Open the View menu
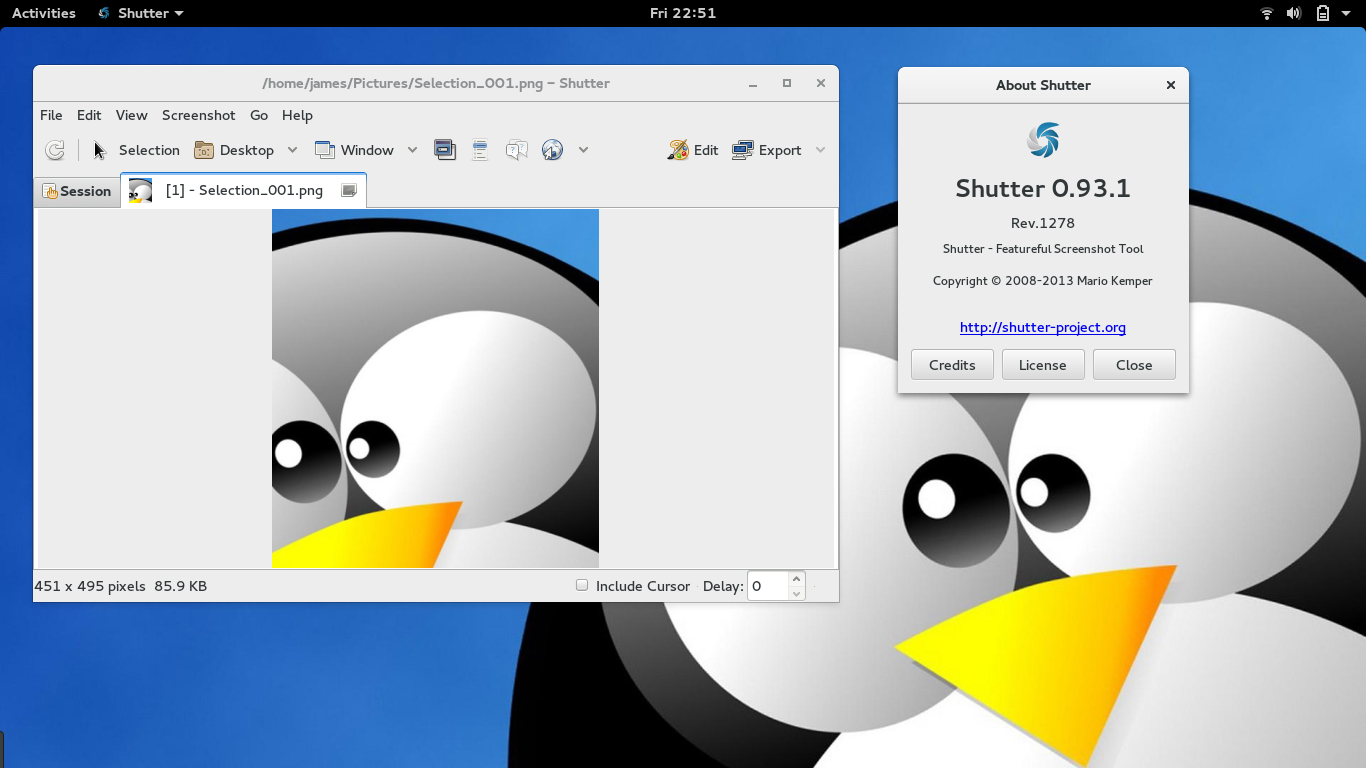 [x=131, y=115]
